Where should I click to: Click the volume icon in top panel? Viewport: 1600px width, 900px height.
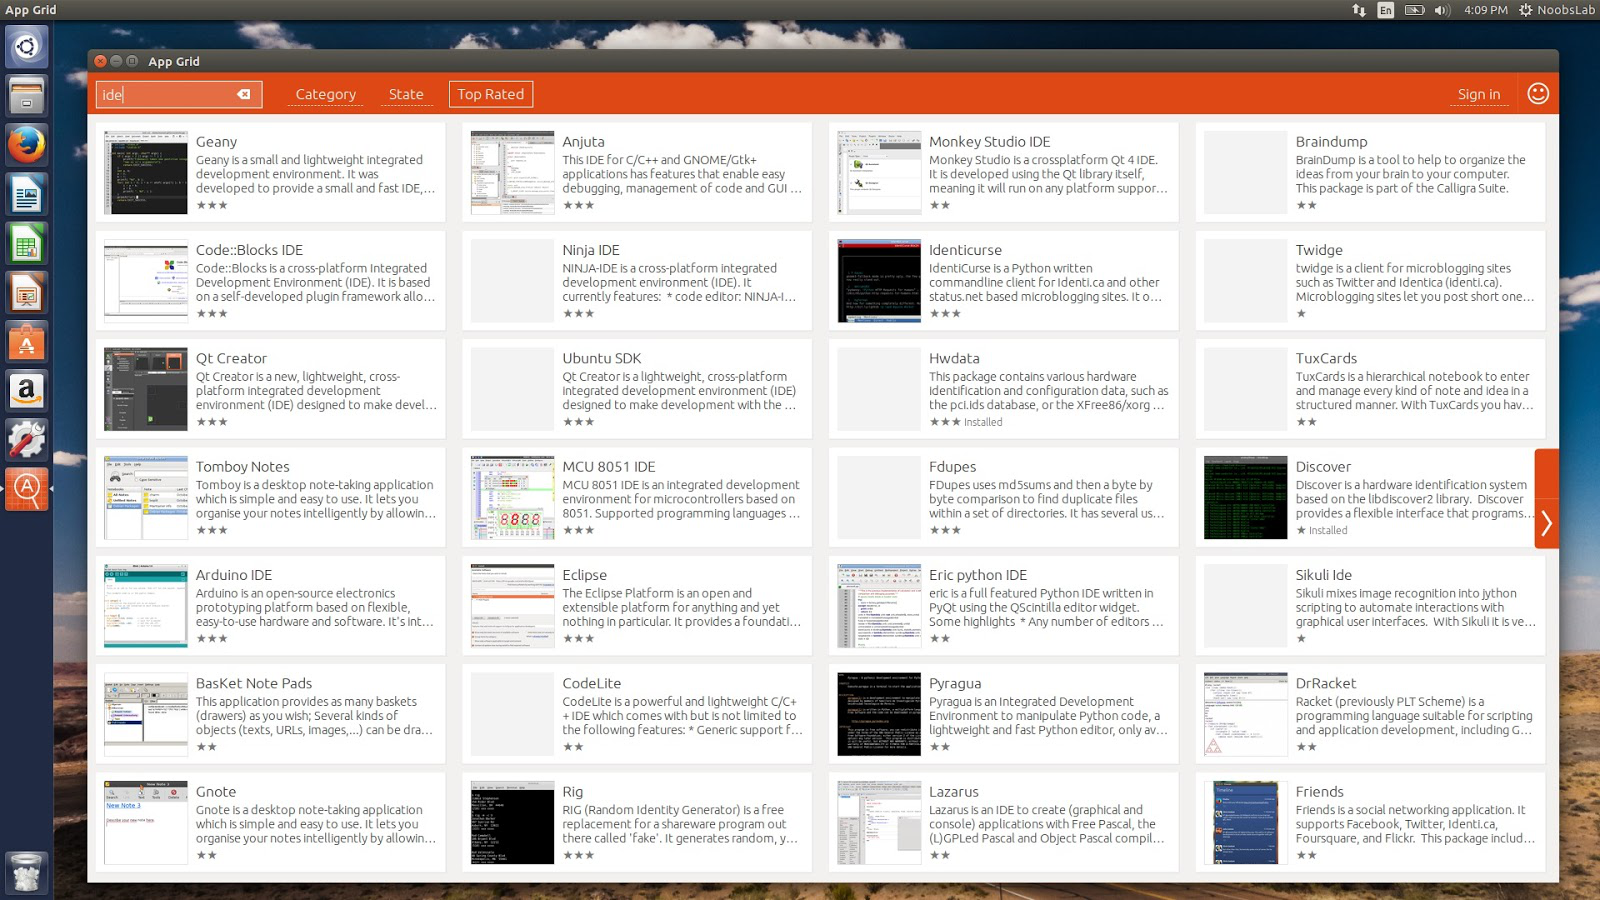1441,10
